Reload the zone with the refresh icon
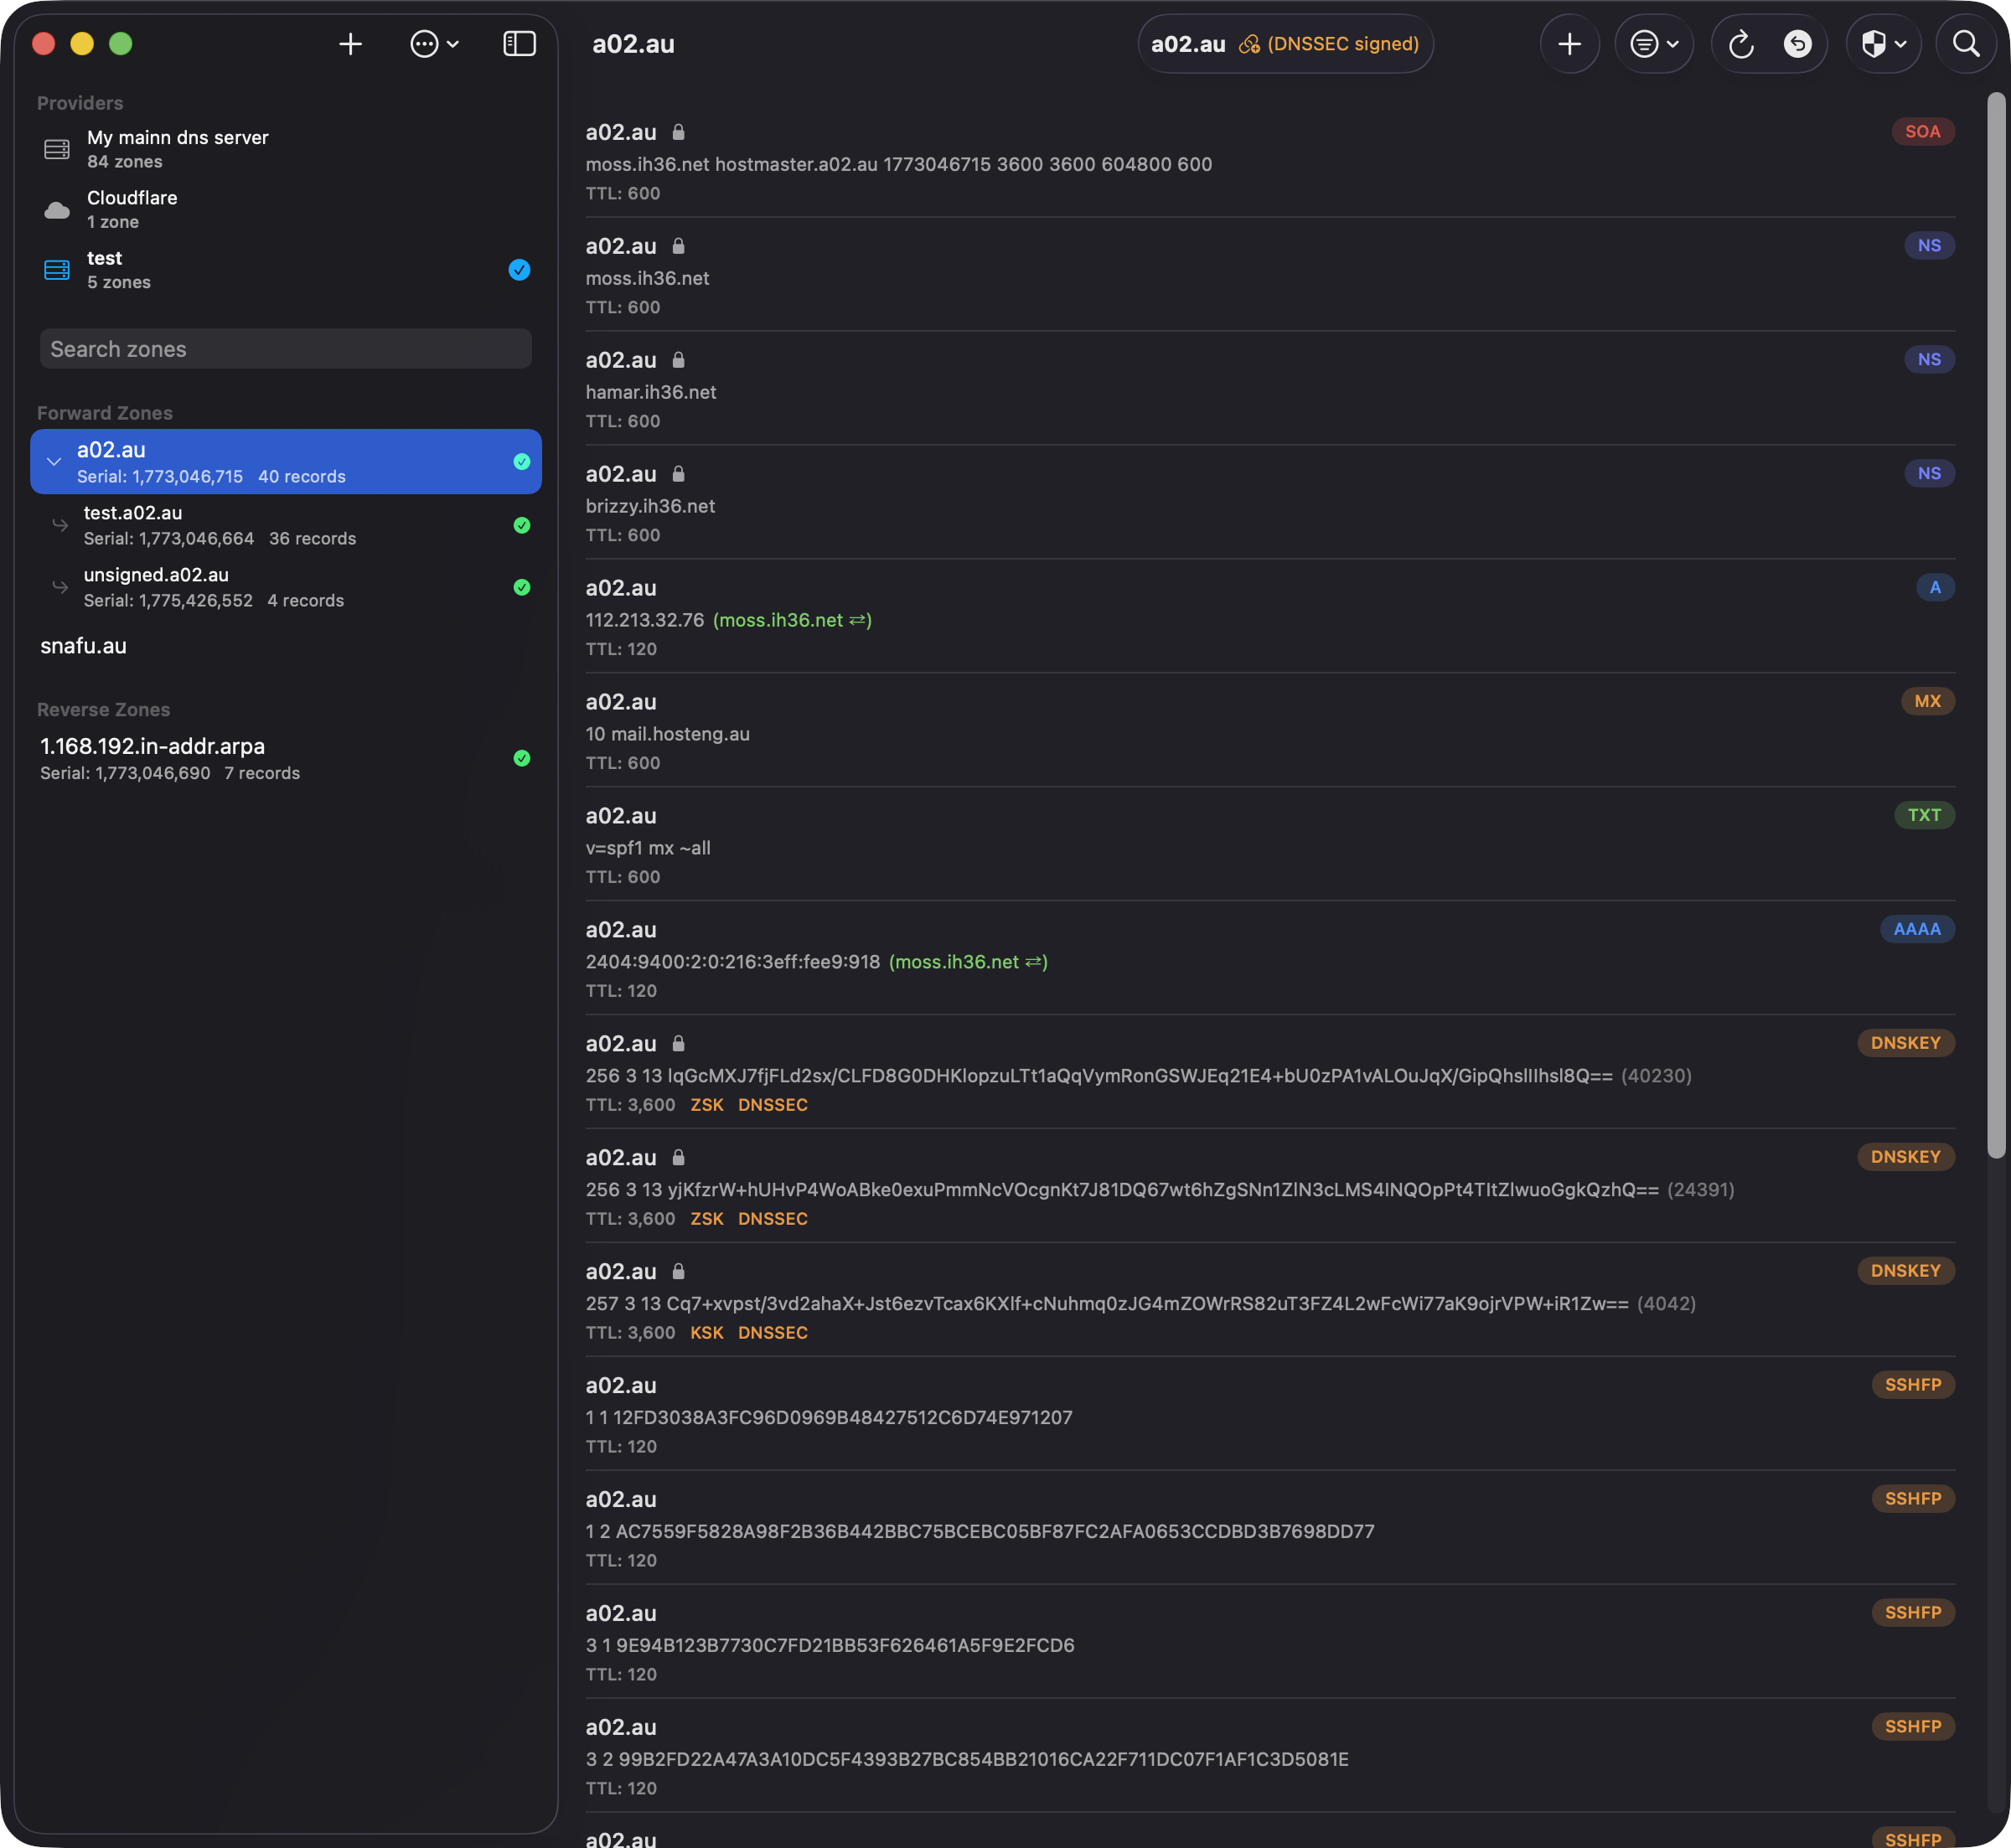2011x1848 pixels. (x=1741, y=44)
